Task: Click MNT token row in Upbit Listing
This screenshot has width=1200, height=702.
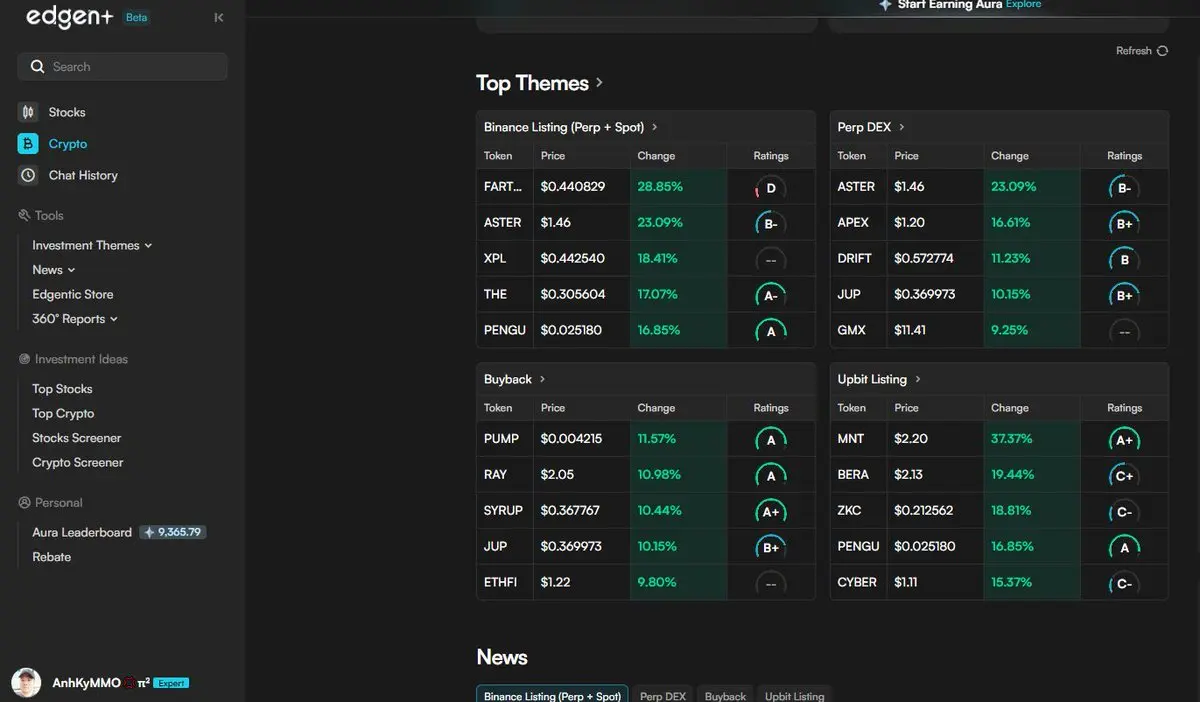Action: pos(999,438)
